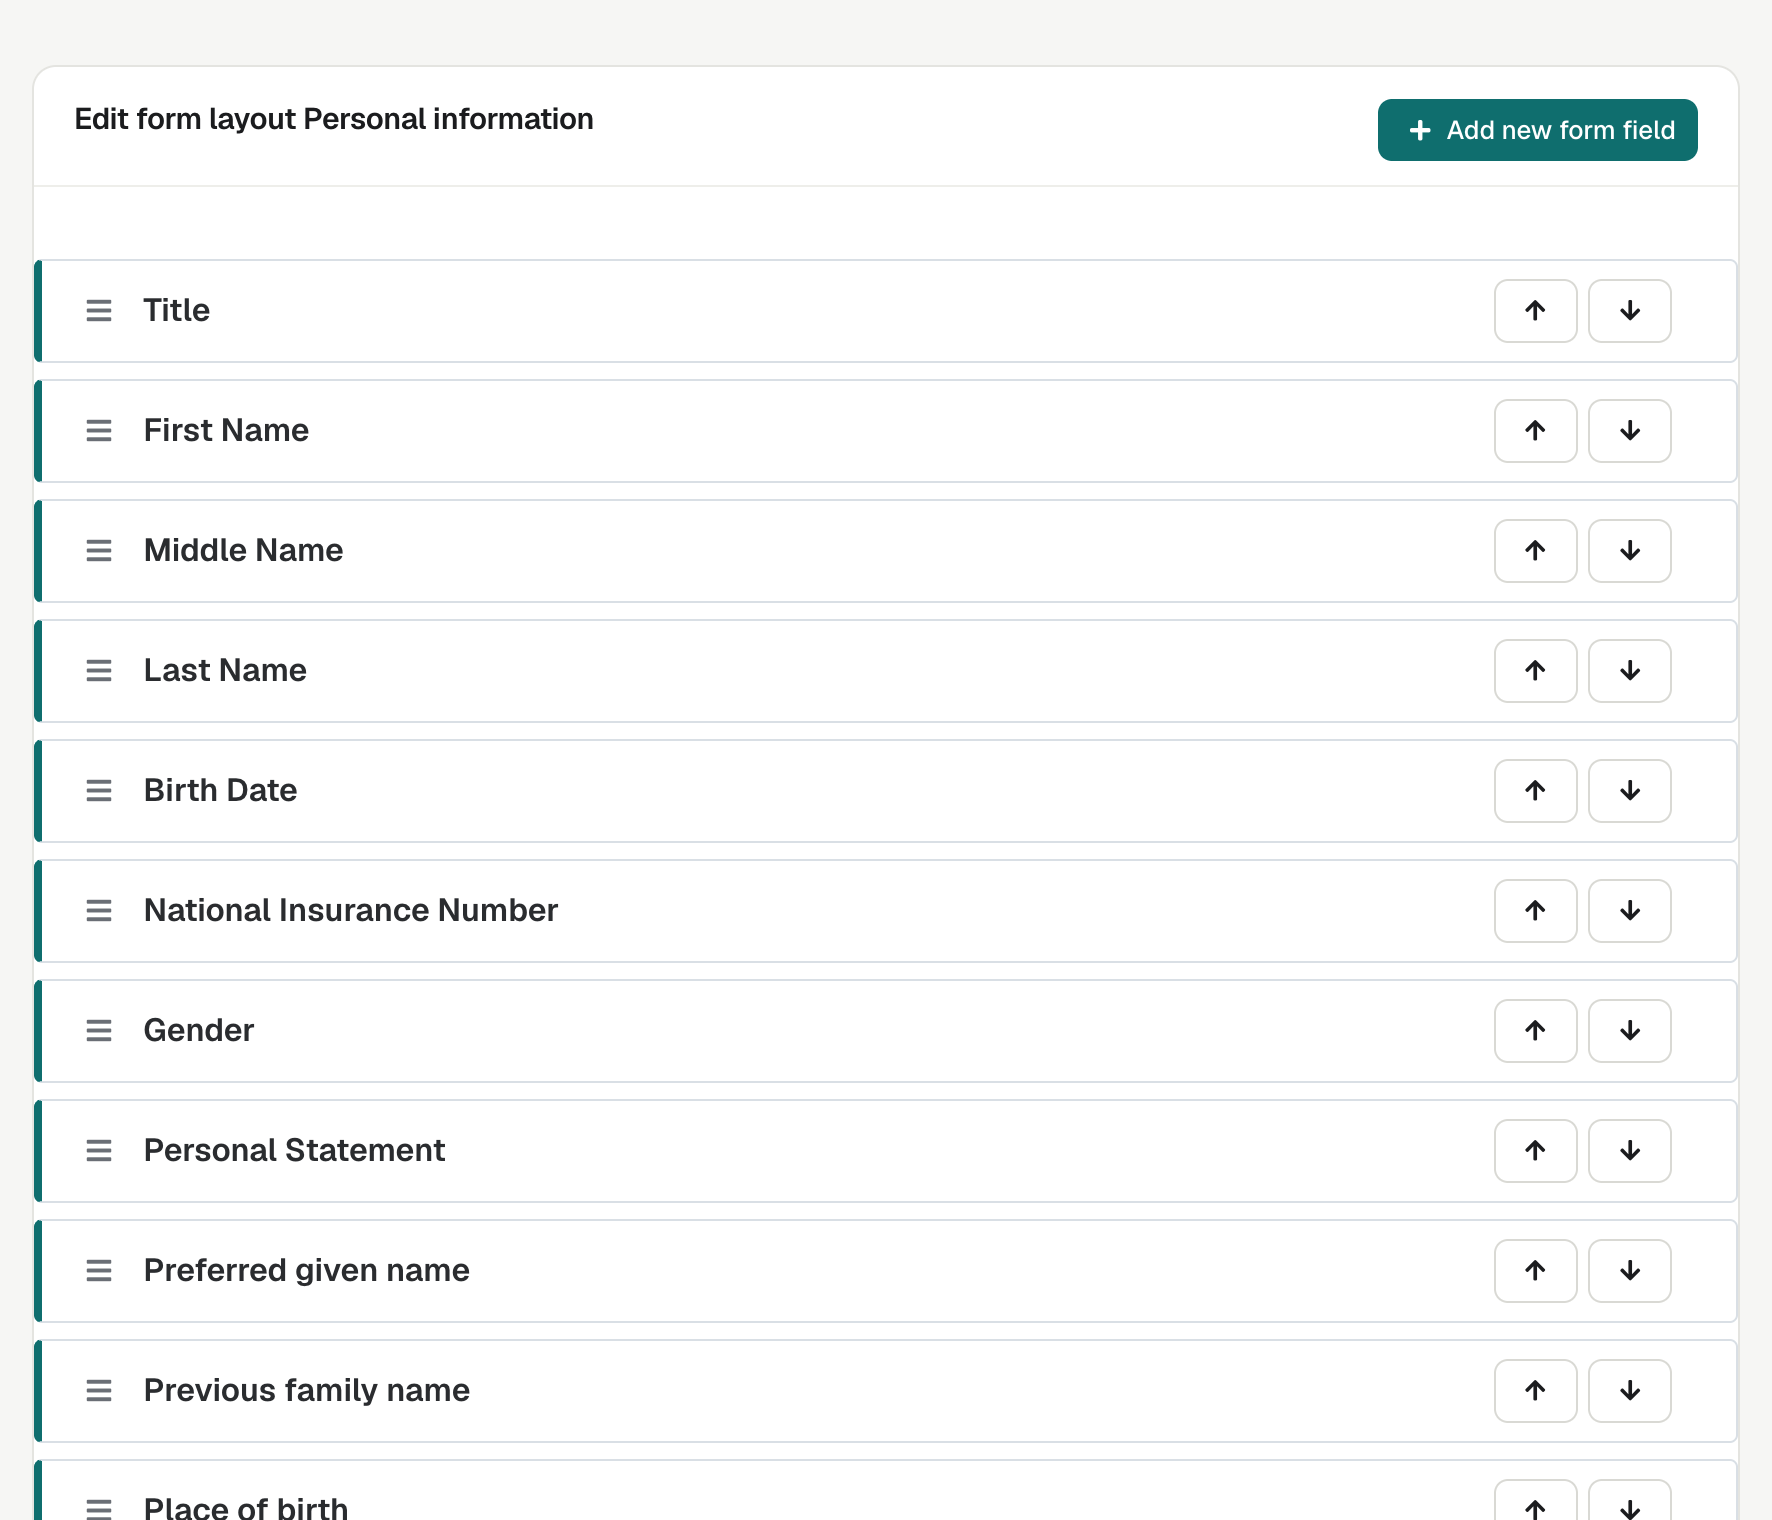Select the Preferred given name label
The image size is (1772, 1520).
[x=307, y=1270]
